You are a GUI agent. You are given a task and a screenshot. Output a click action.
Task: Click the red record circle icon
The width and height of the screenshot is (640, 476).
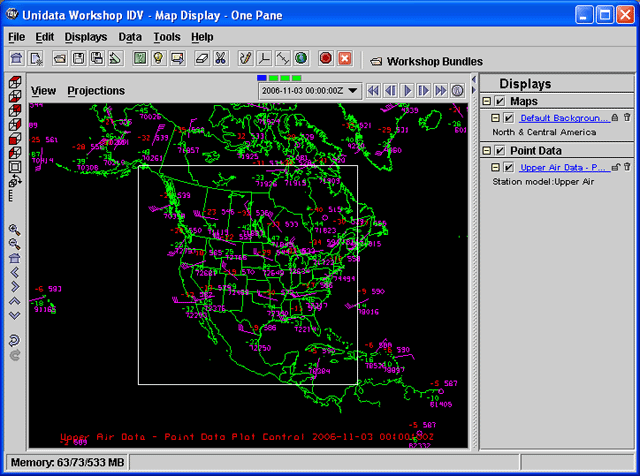click(326, 59)
